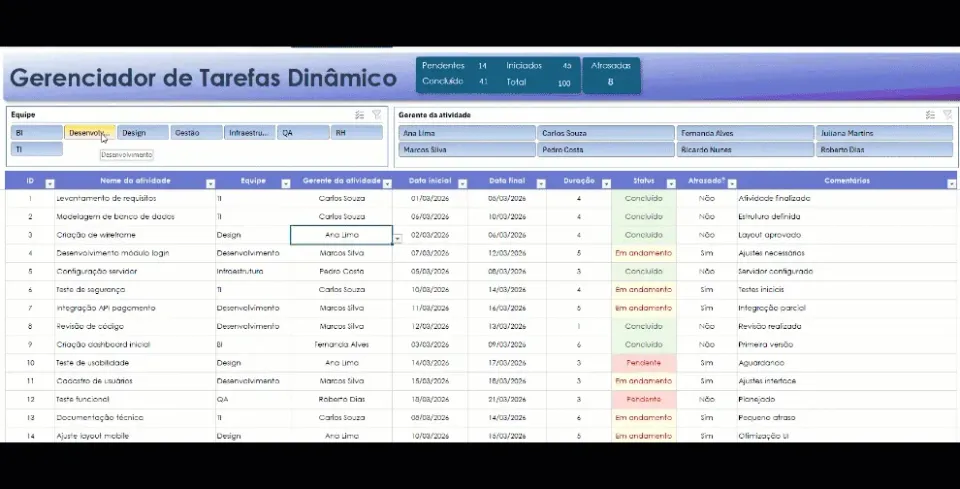960x489 pixels.
Task: Filter team slicer by BI
Action: coord(37,133)
